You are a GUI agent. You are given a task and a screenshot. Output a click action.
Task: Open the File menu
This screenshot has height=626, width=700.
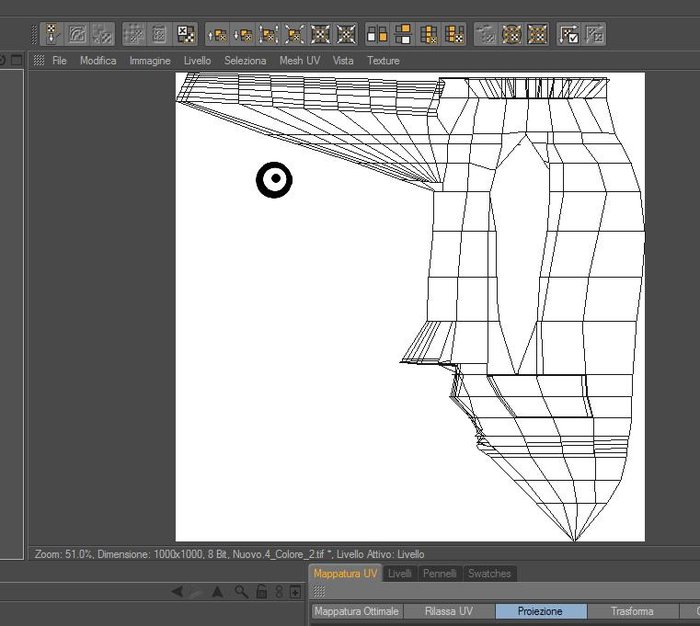pos(59,61)
